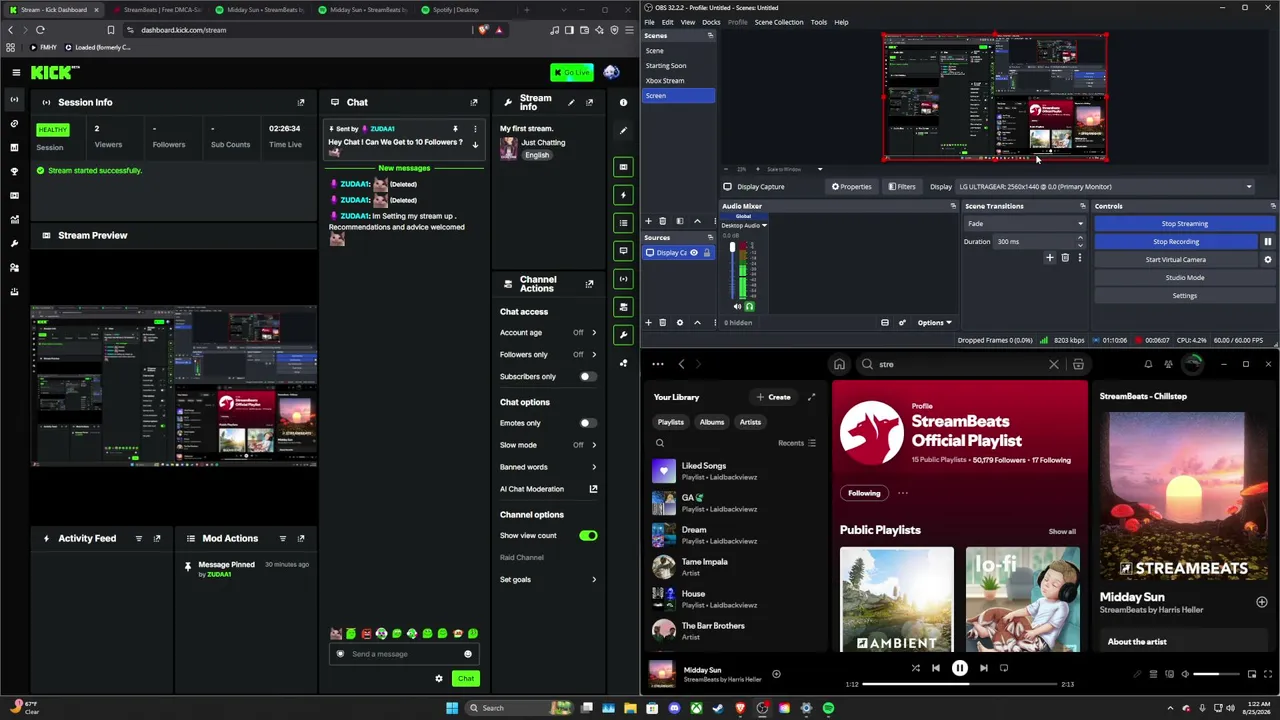Open the OBS Scene Collection menu
Image resolution: width=1280 pixels, height=720 pixels.
[779, 22]
